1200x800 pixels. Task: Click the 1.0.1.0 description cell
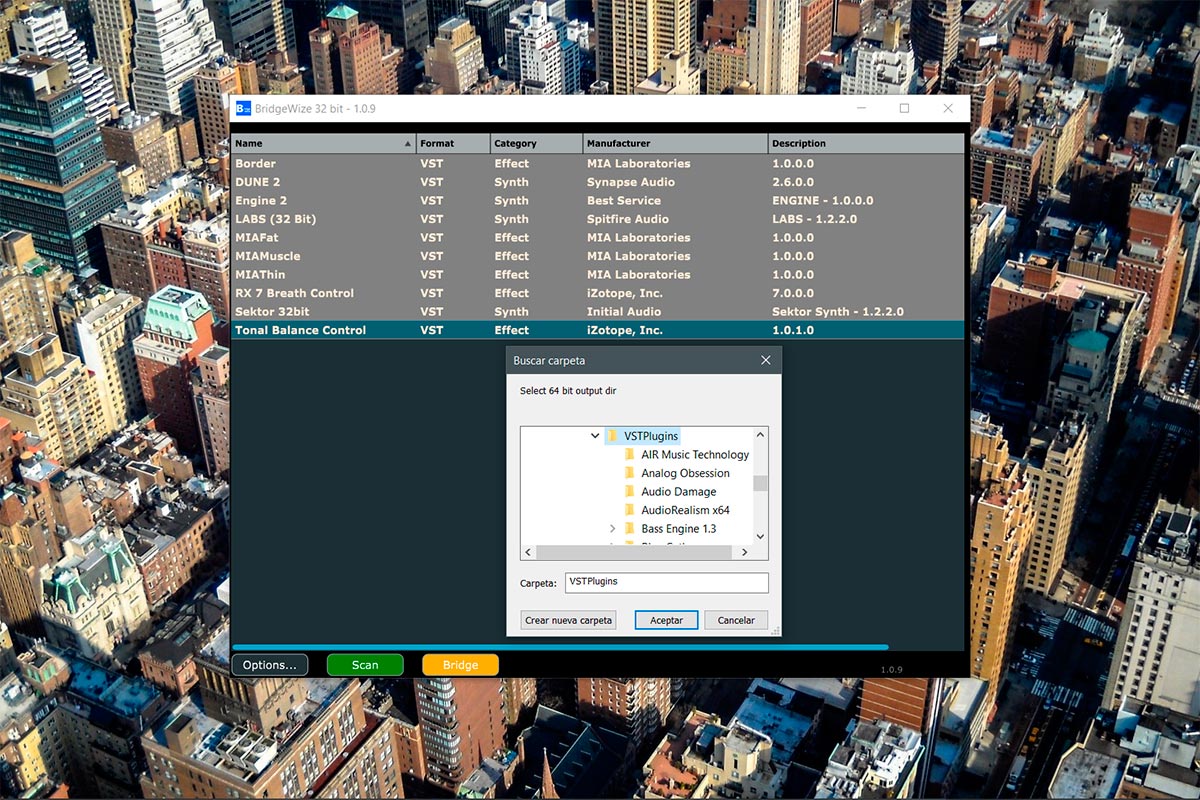793,330
